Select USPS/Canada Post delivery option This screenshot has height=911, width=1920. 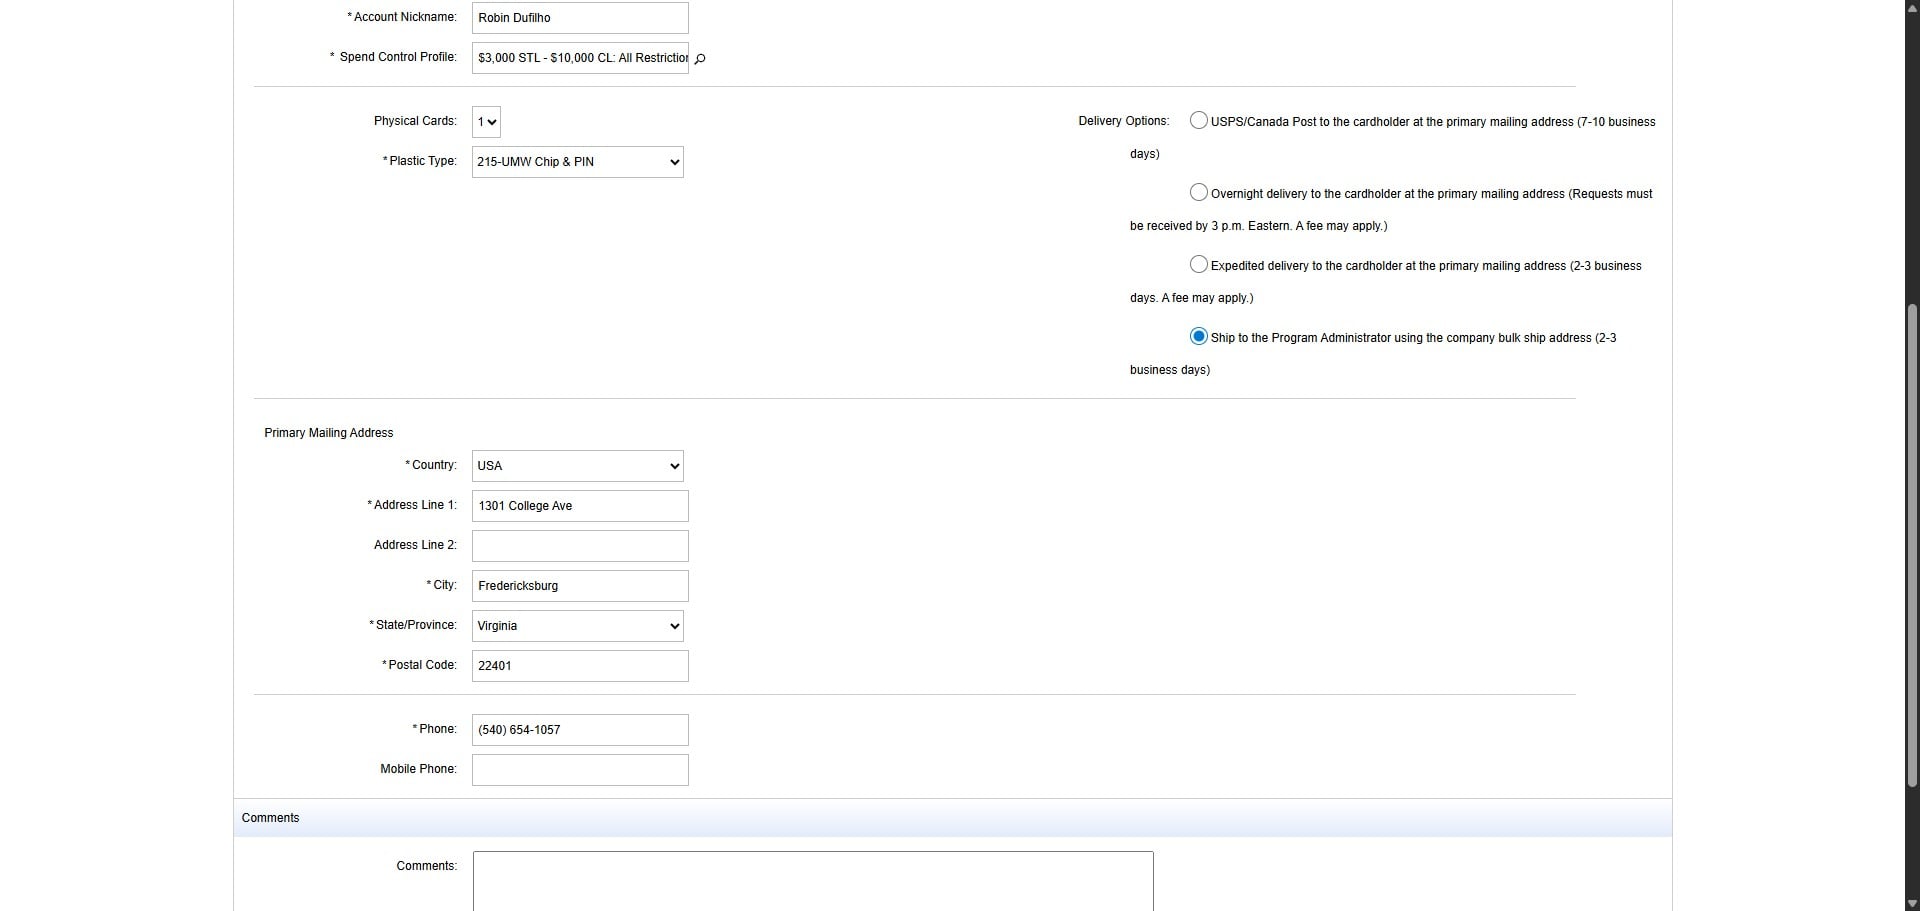[1198, 121]
